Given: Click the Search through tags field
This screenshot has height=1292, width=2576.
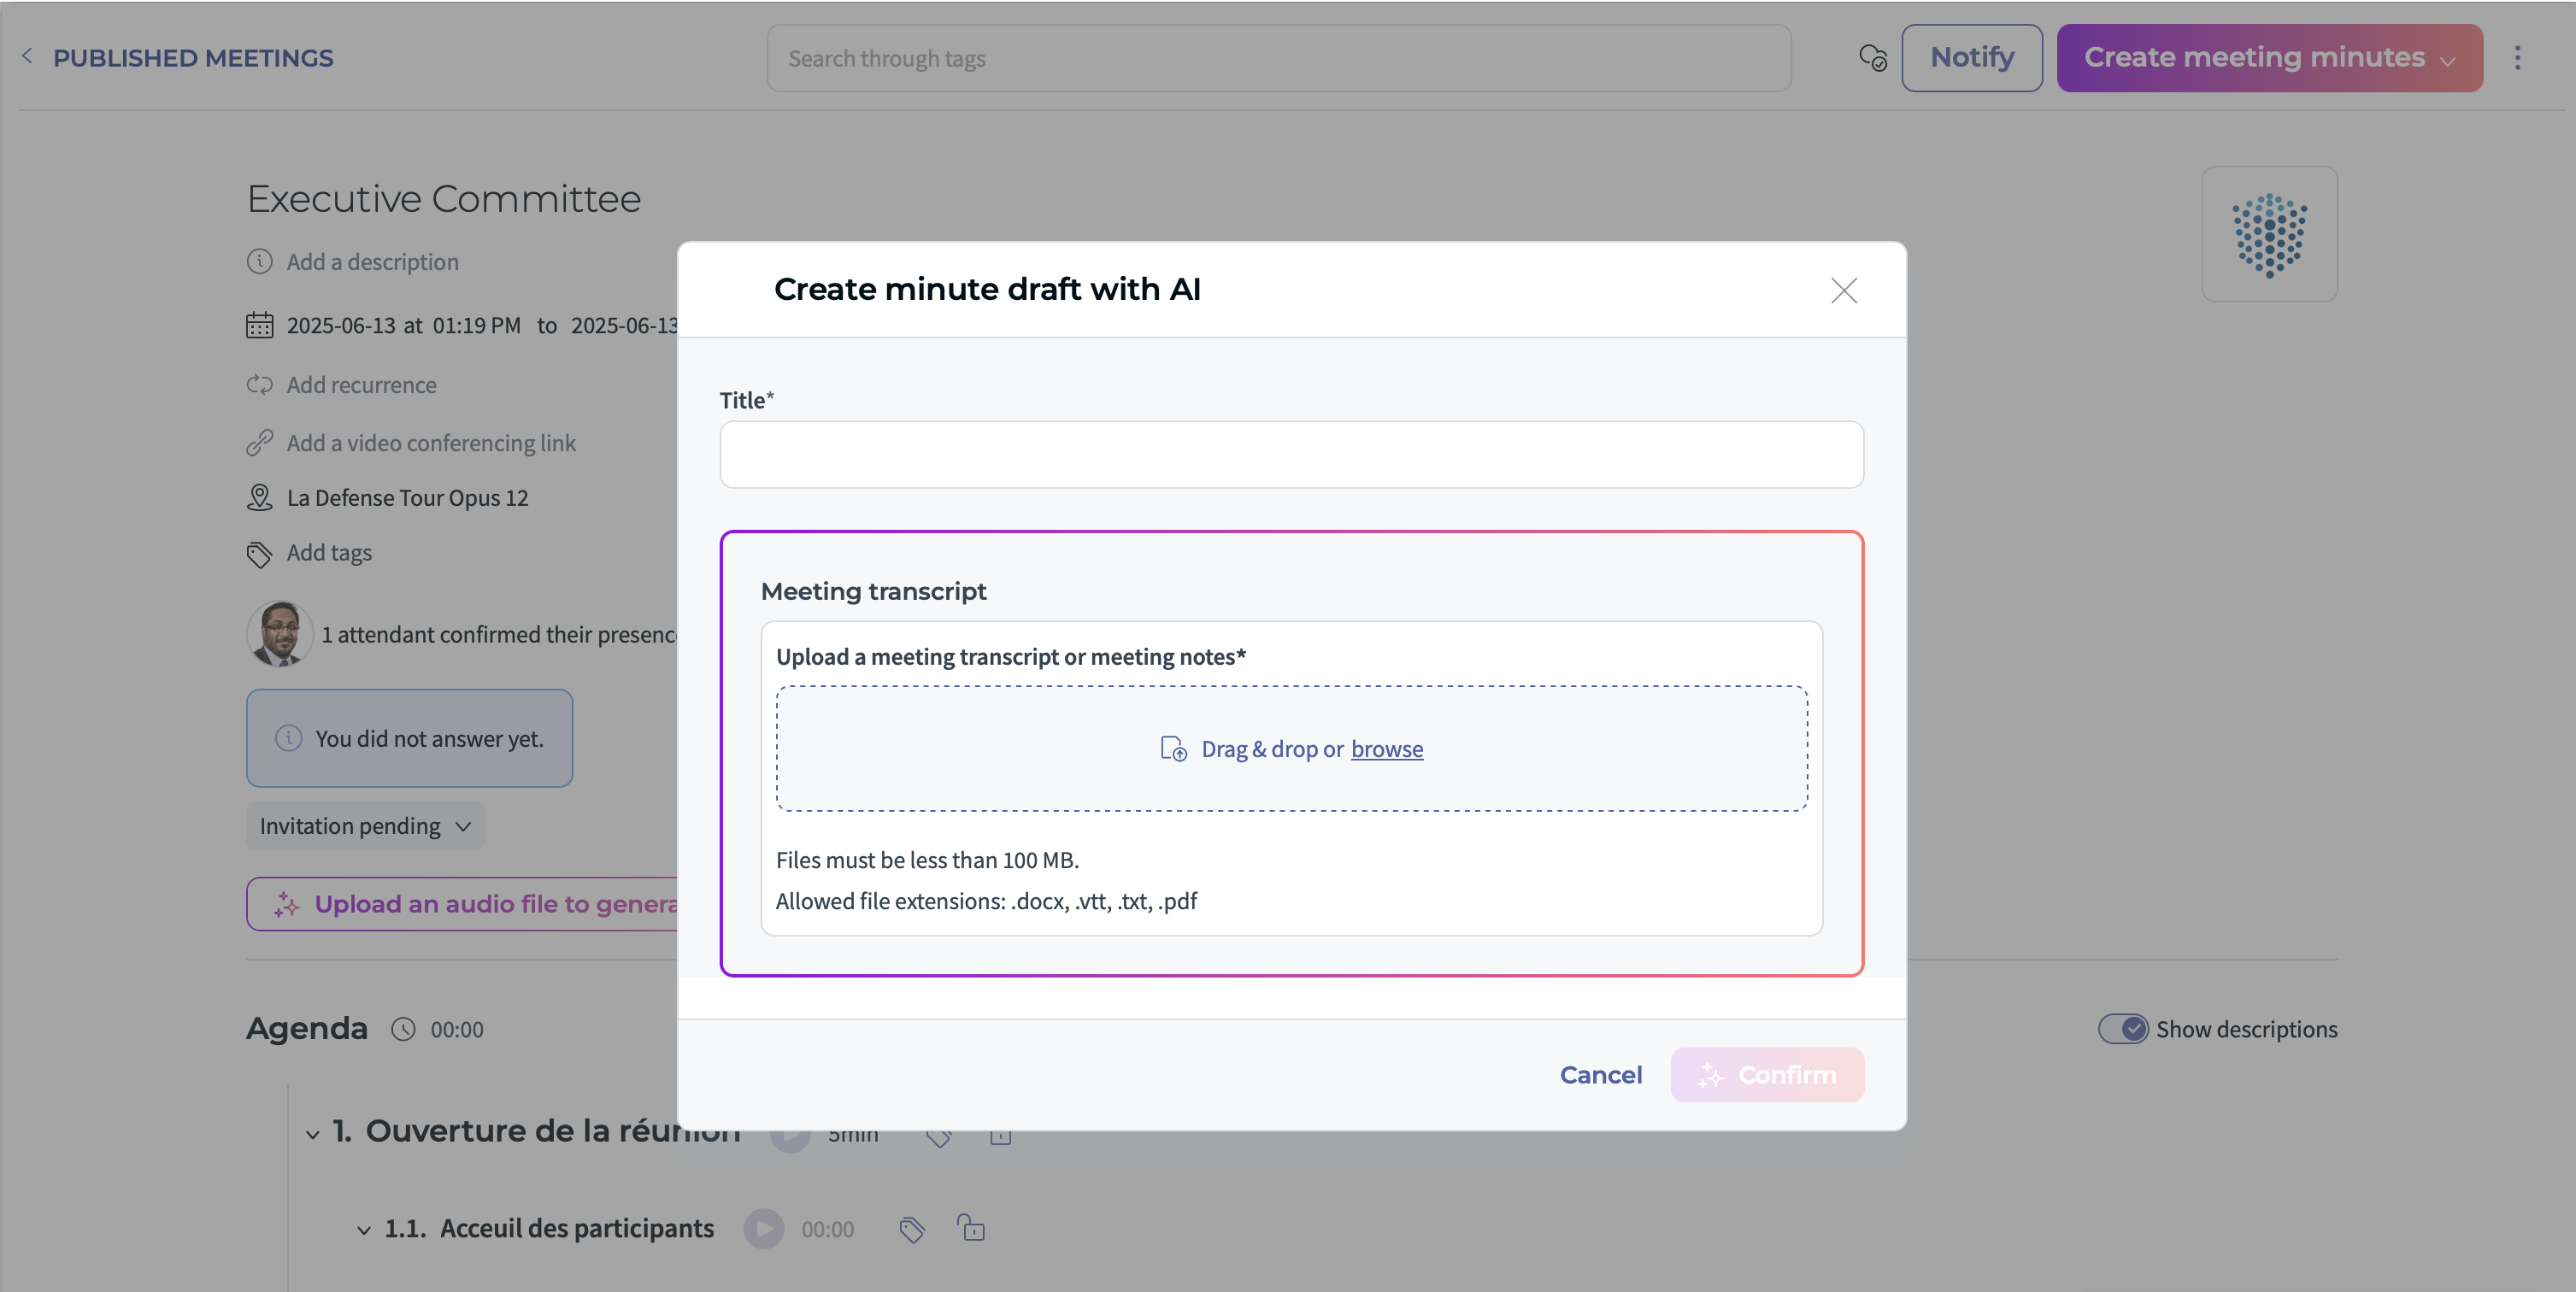Looking at the screenshot, I should click(1278, 58).
